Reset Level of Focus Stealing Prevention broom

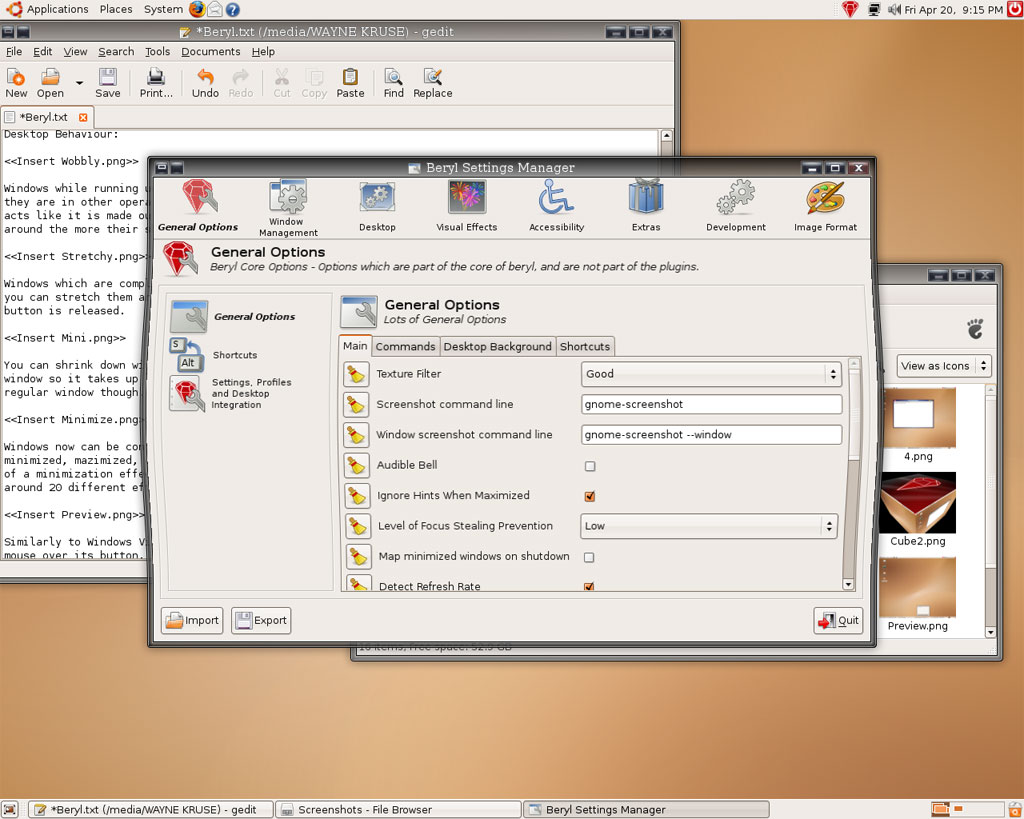pos(358,526)
